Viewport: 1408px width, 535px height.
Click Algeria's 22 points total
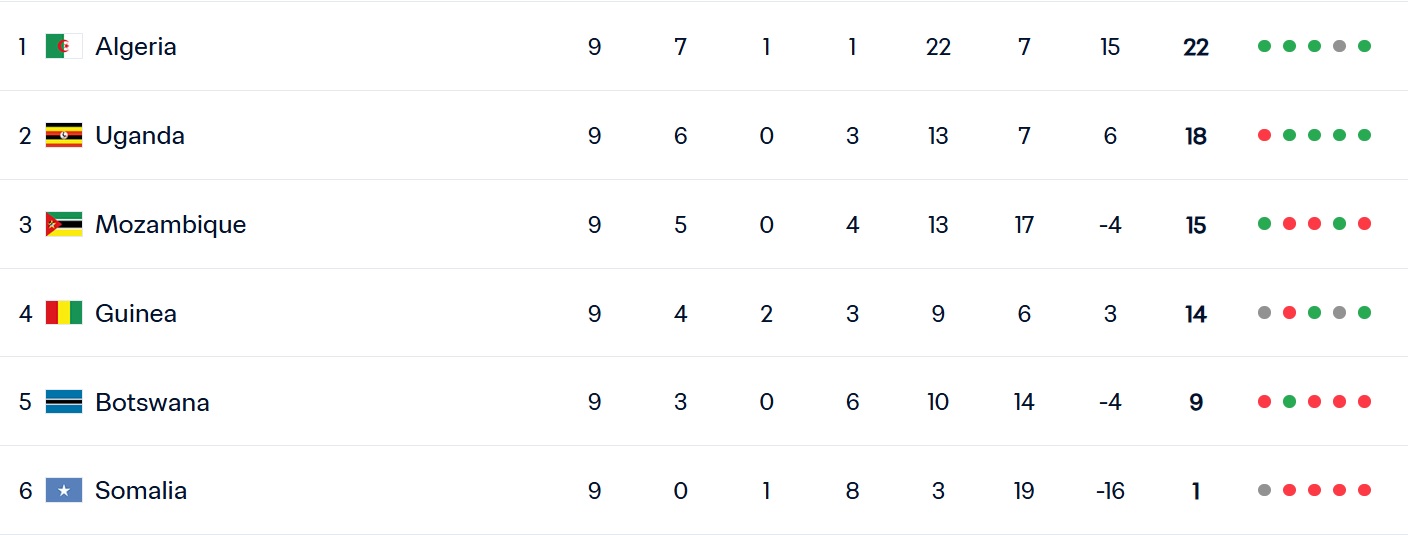click(1196, 47)
